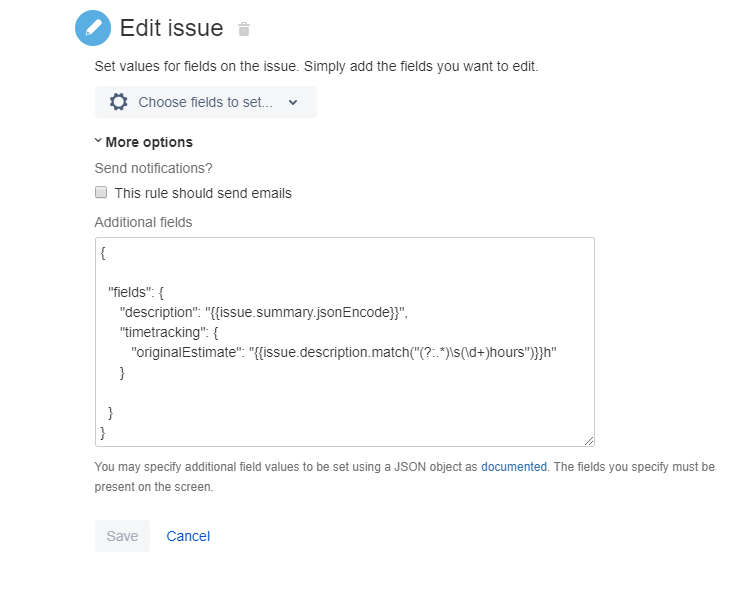Viewport: 735px width, 593px height.
Task: Open the 'Choose fields to set...' dropdown
Action: click(x=206, y=102)
